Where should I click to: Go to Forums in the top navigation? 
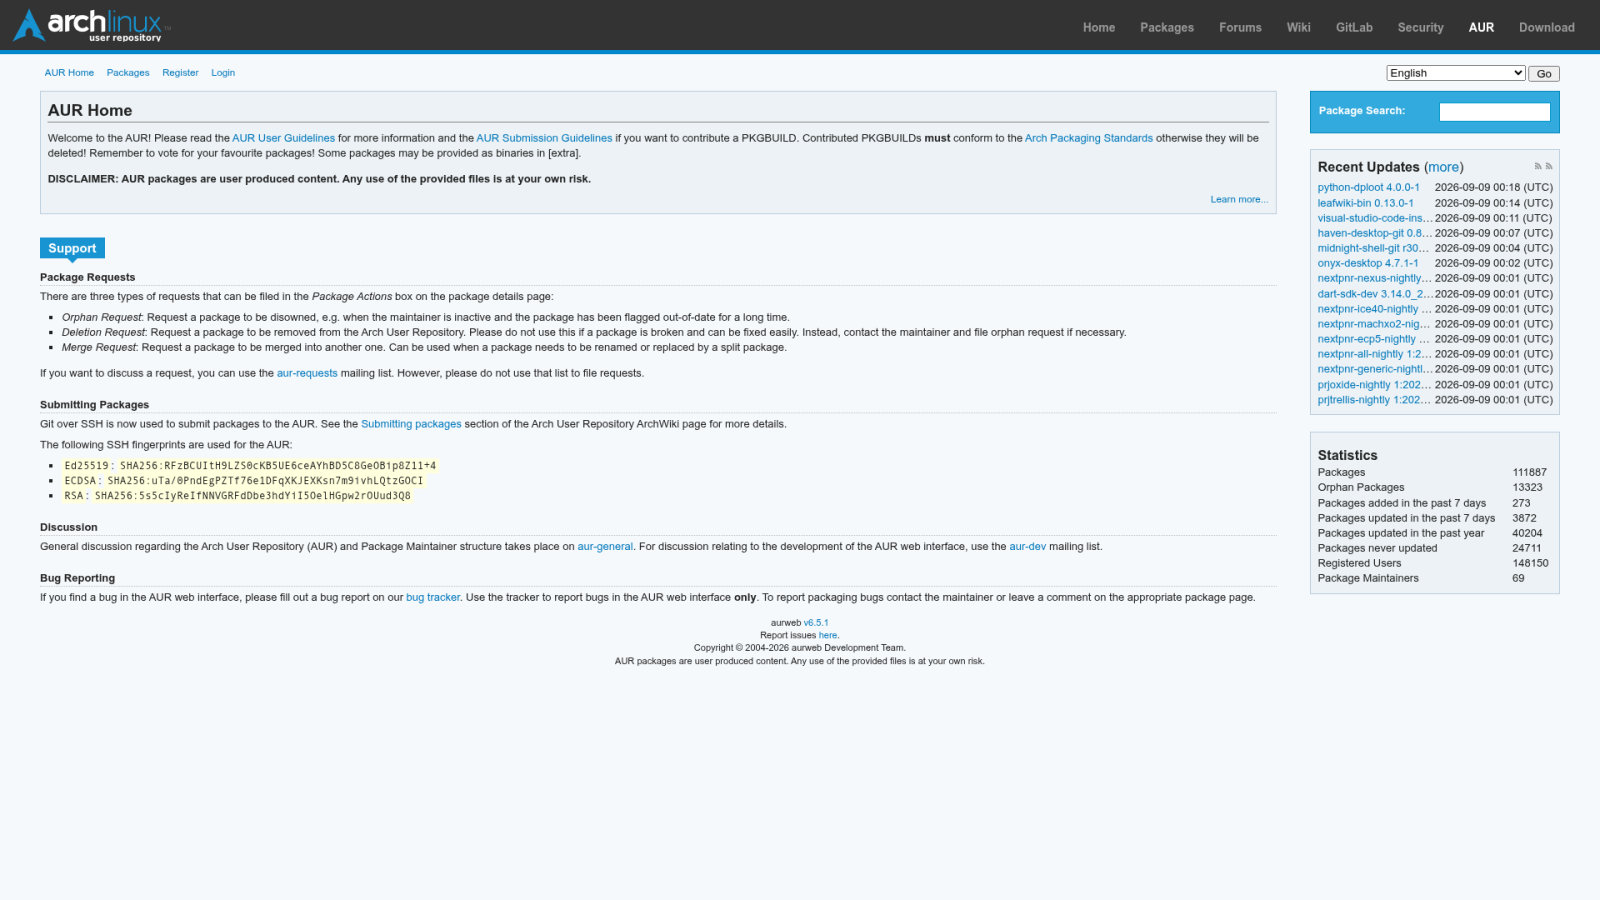click(1240, 27)
